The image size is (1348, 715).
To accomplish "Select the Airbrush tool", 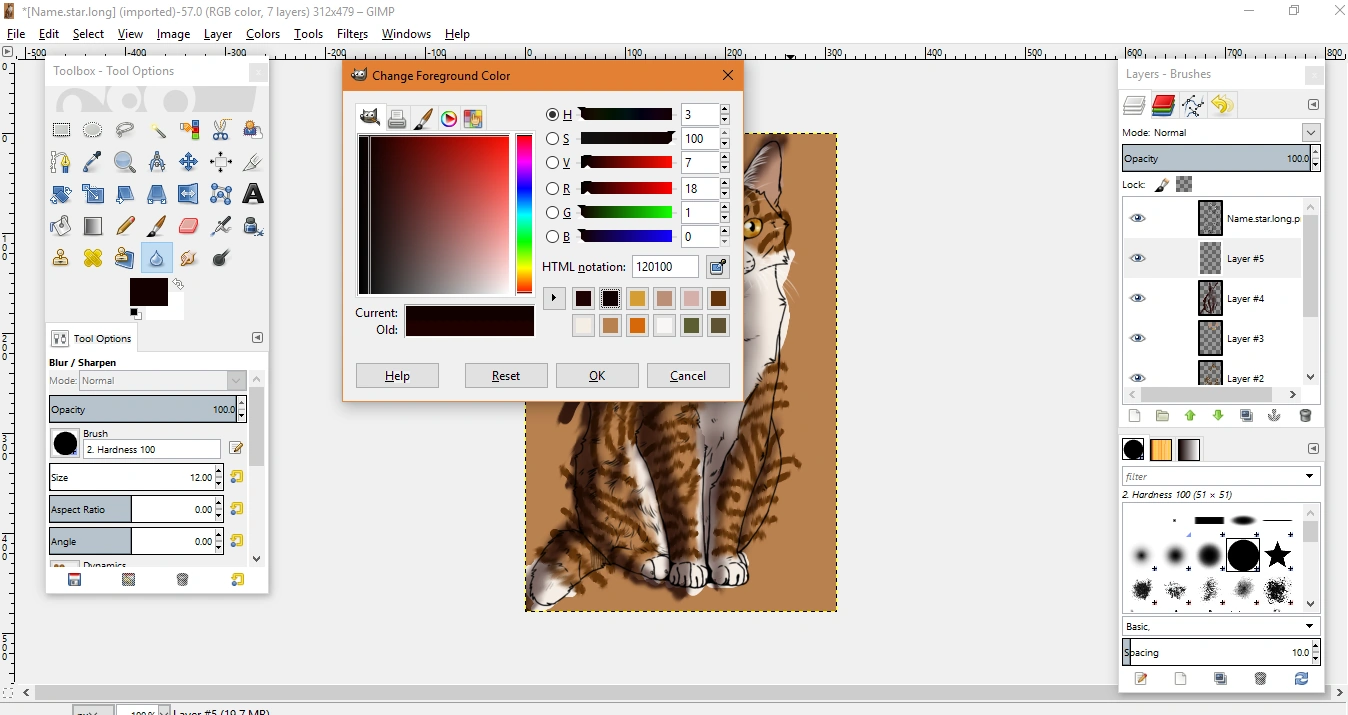I will click(x=221, y=226).
